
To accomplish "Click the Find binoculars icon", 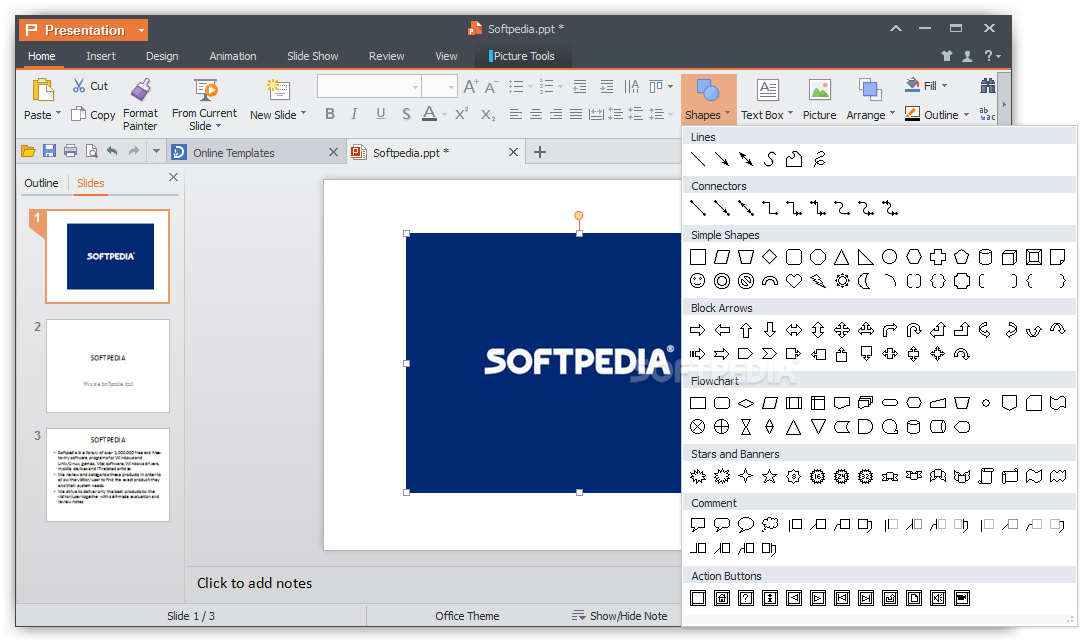I will [988, 86].
